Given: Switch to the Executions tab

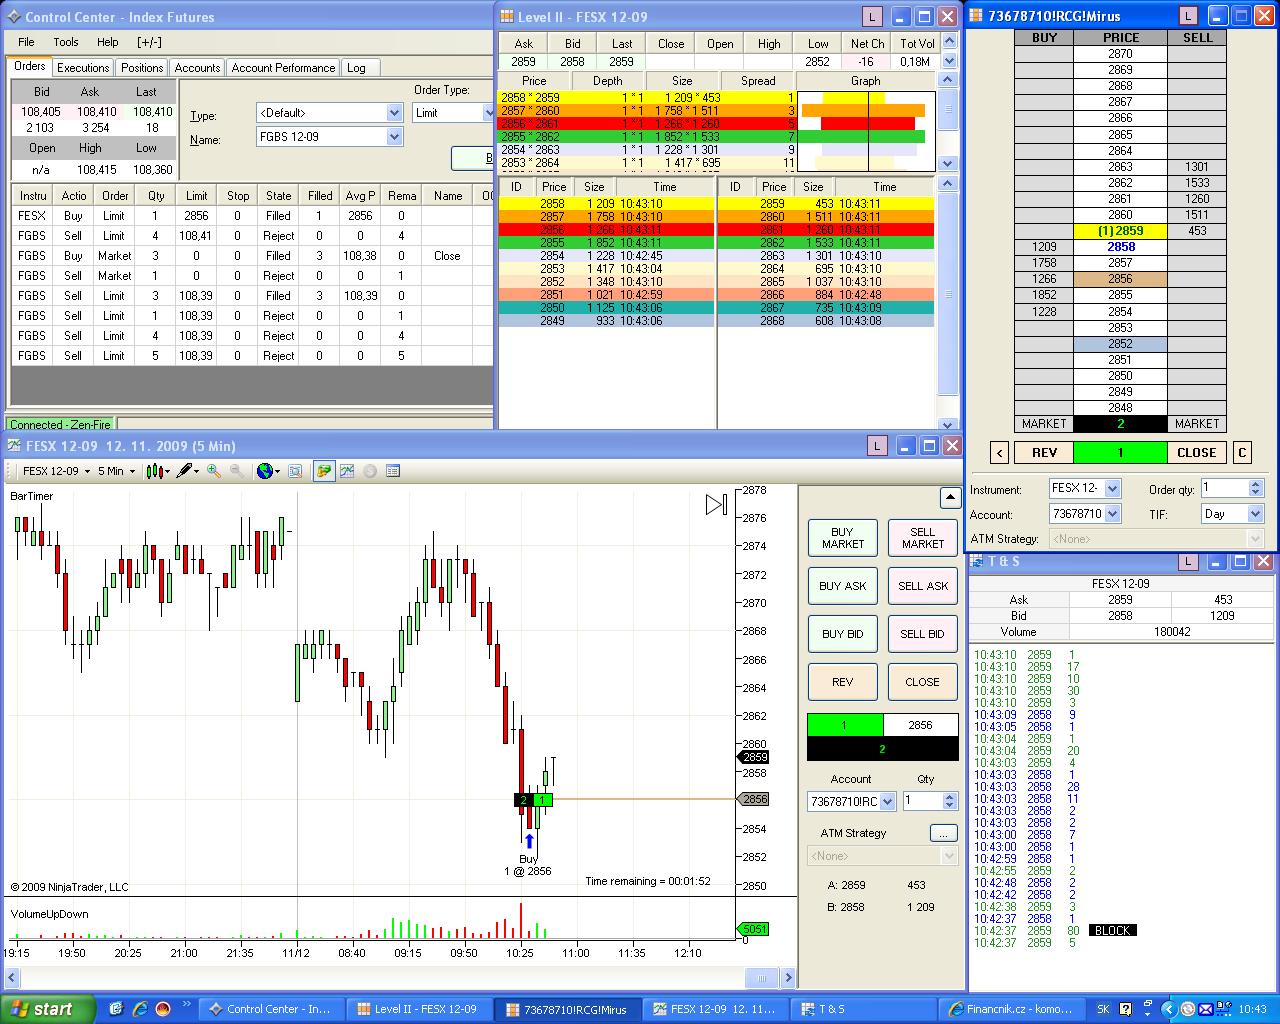Looking at the screenshot, I should click(x=83, y=68).
